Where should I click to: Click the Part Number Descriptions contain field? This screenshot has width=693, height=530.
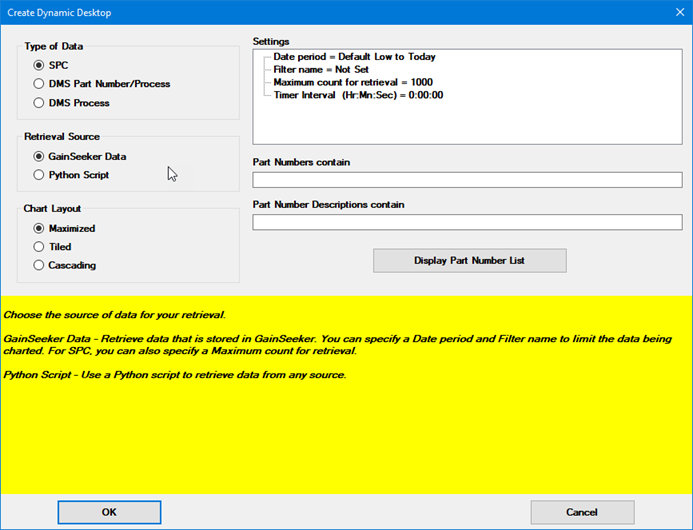click(x=467, y=222)
